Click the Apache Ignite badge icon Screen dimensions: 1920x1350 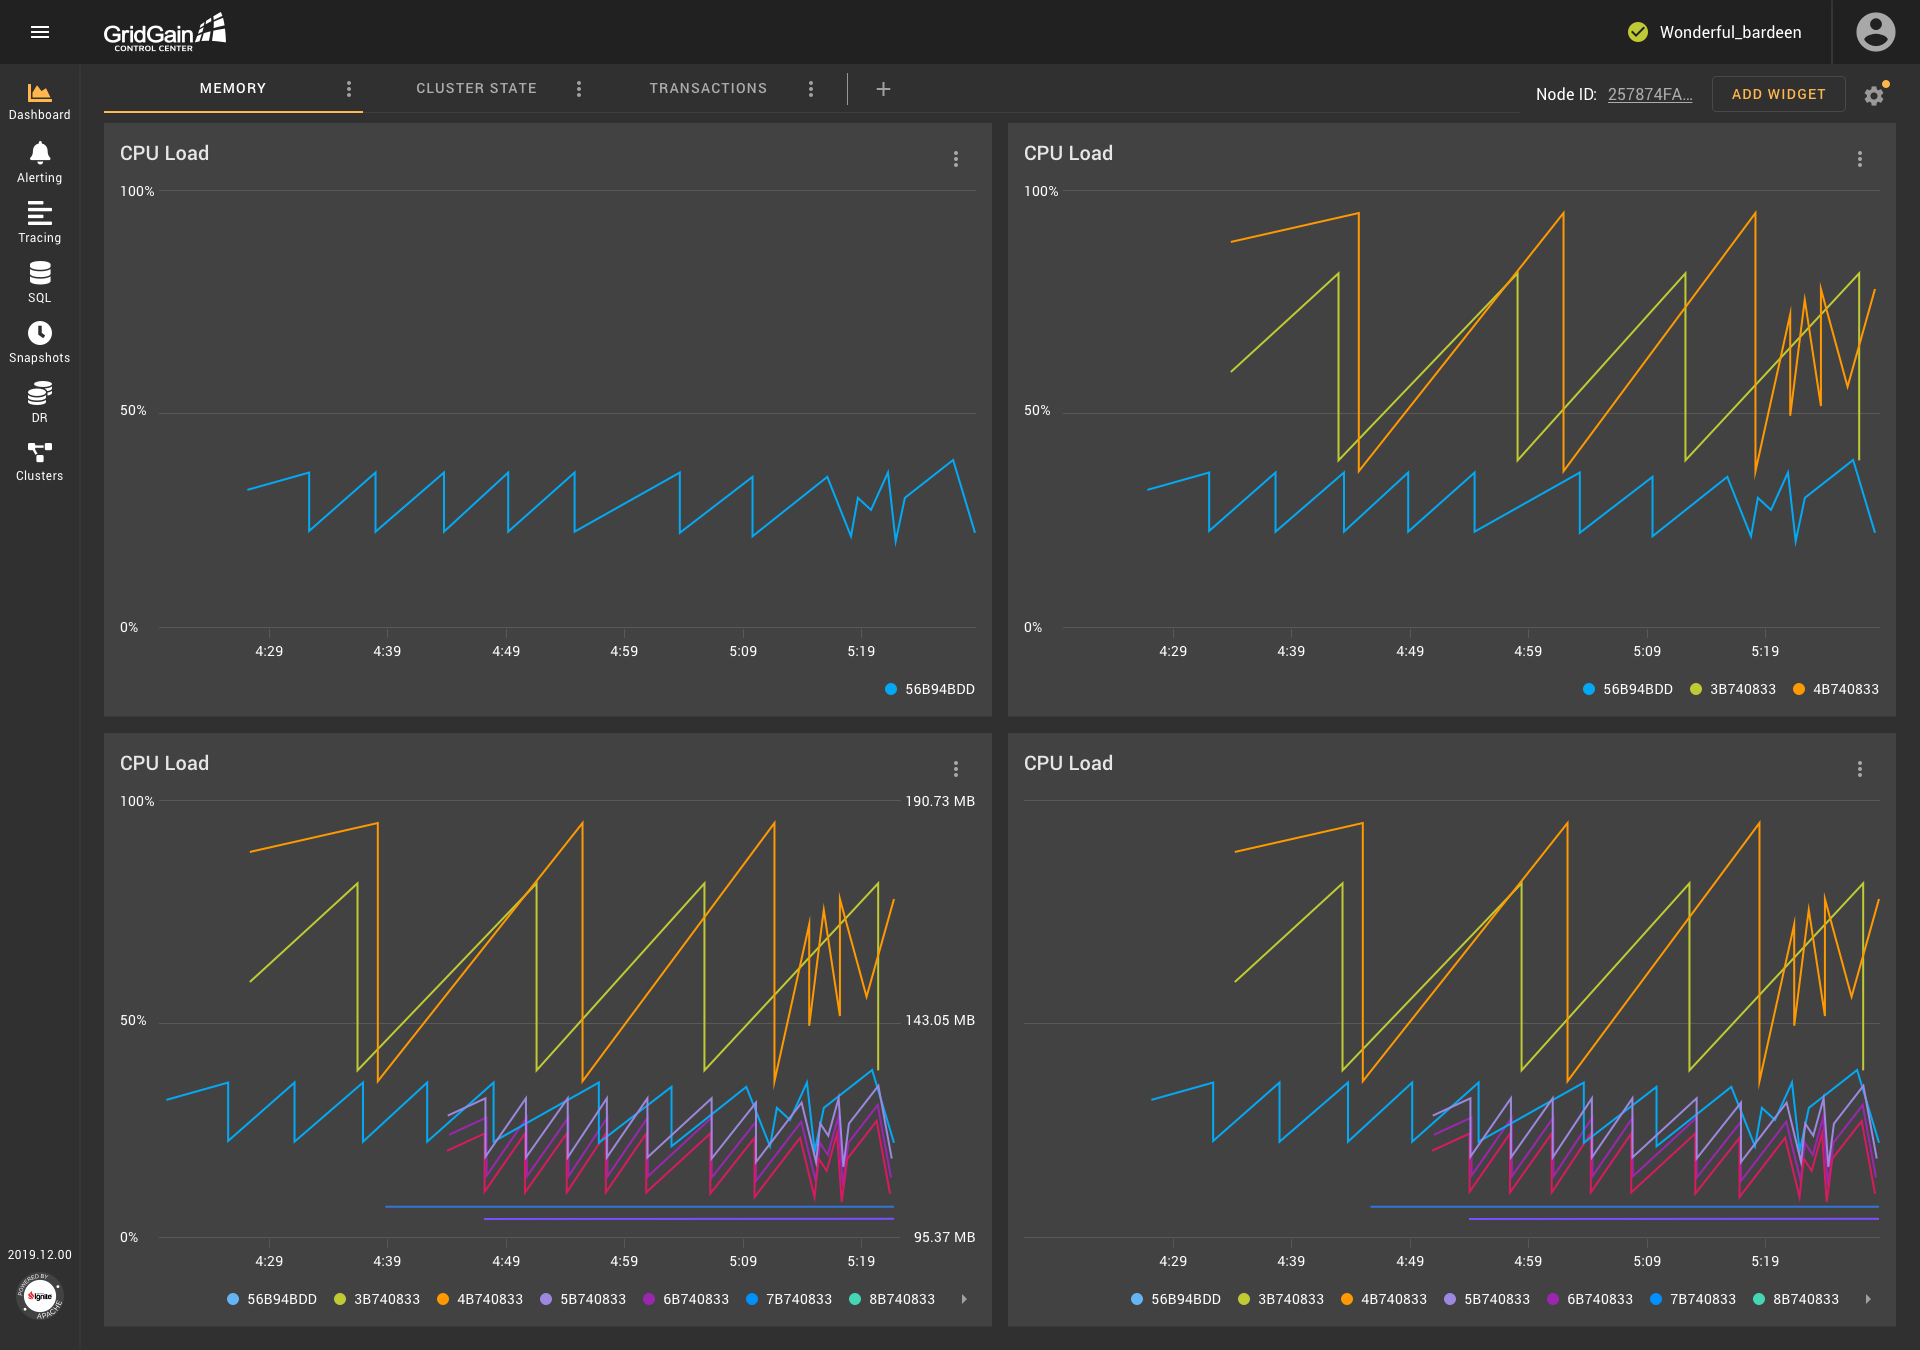[x=40, y=1296]
